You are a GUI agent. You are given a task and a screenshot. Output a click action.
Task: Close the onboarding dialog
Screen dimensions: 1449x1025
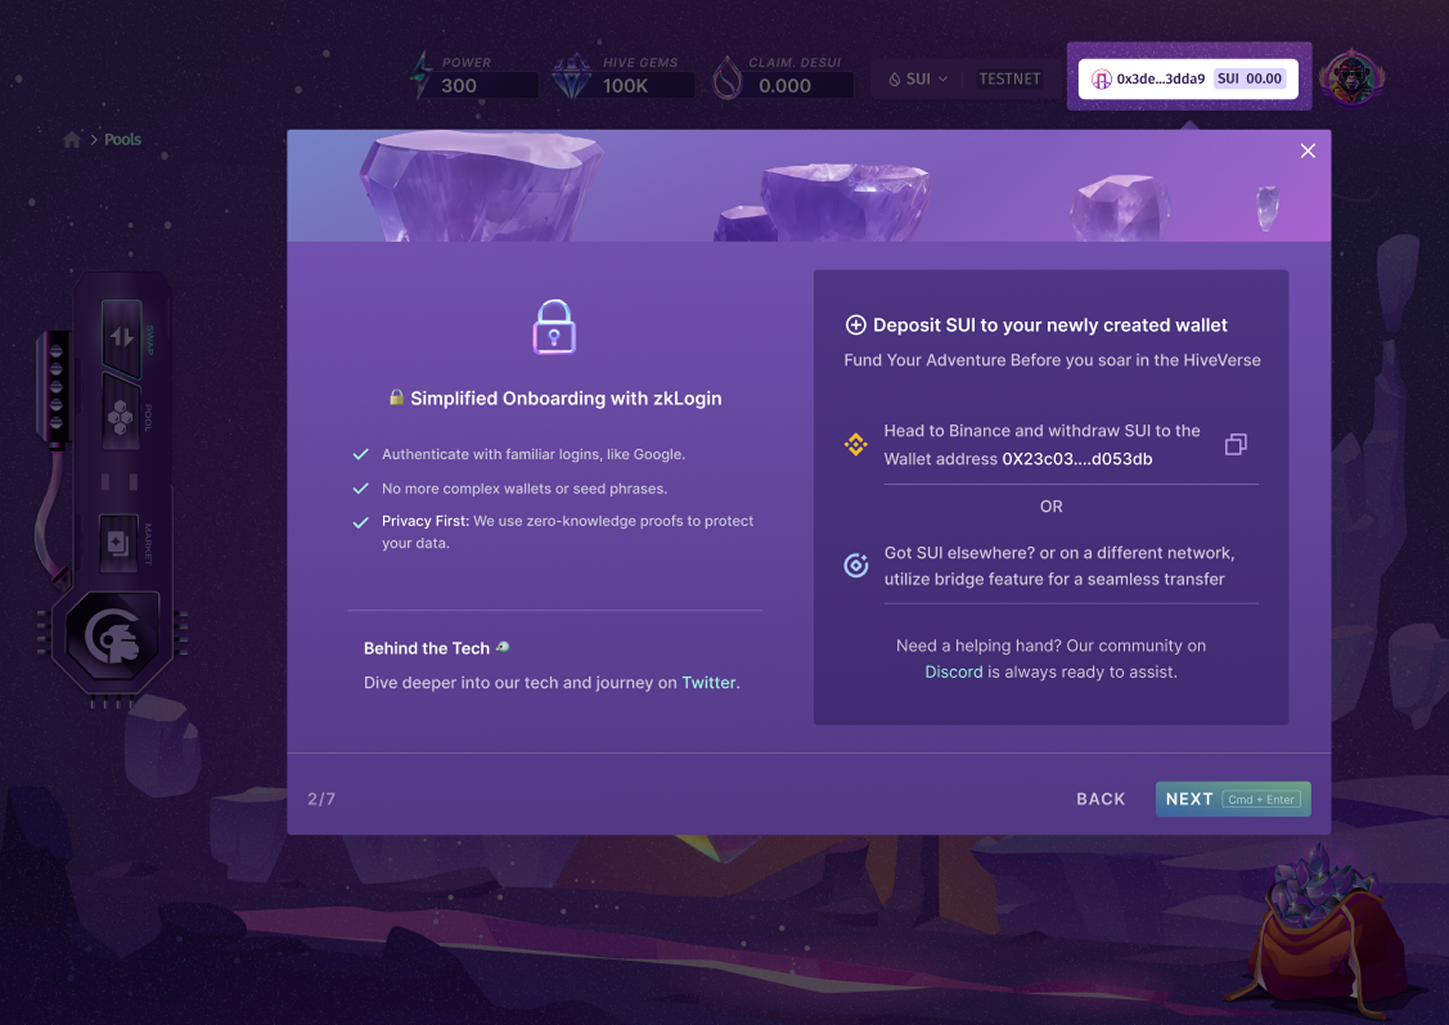(1308, 151)
